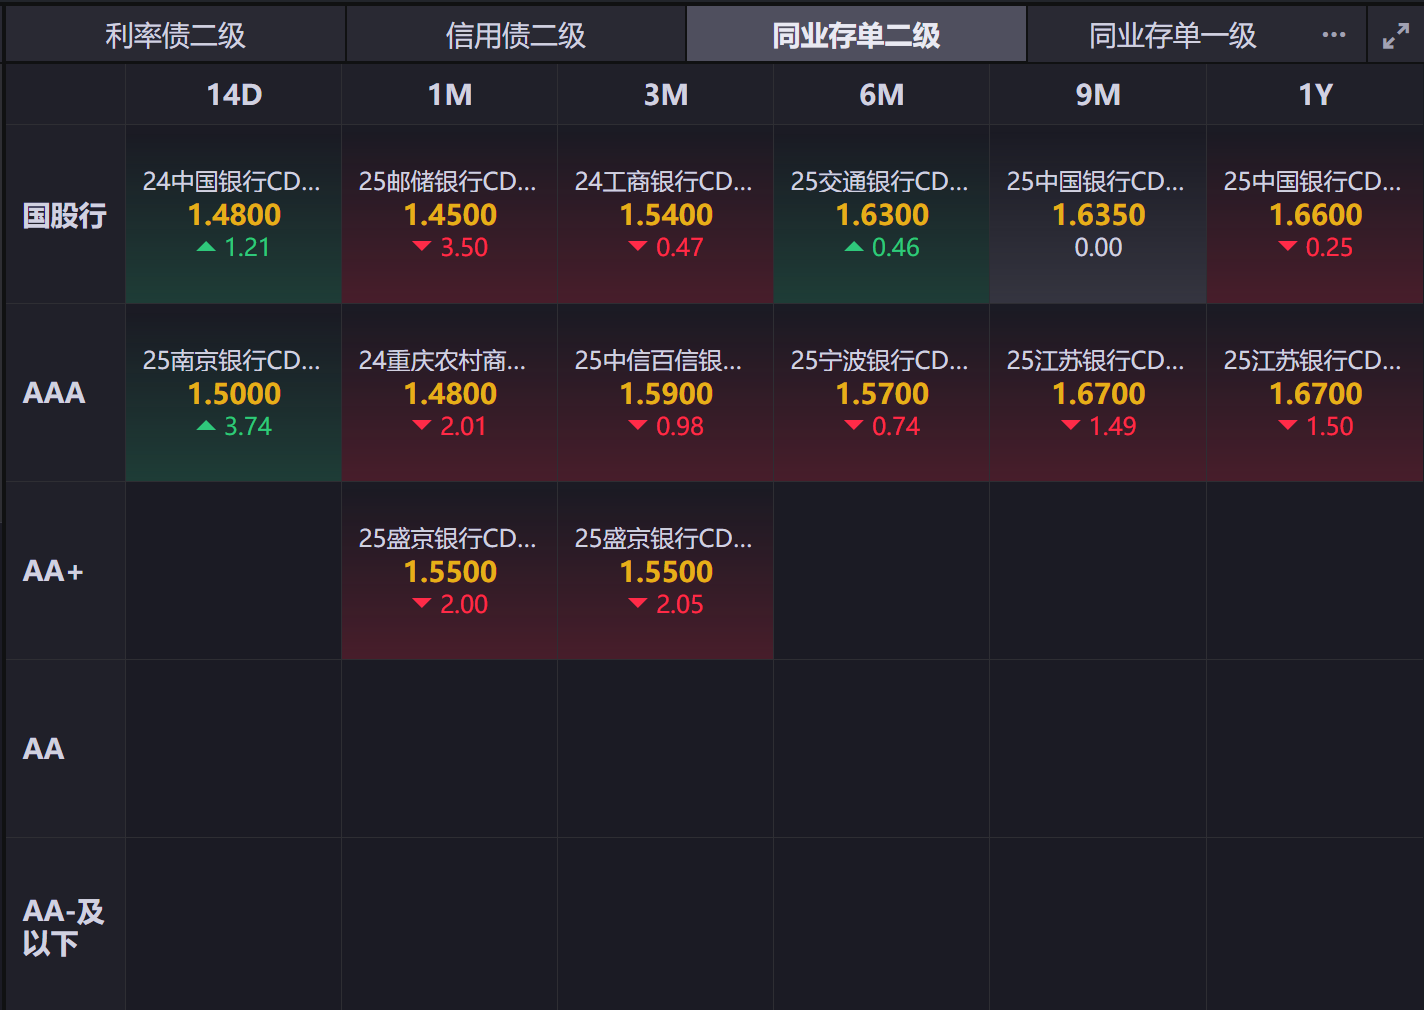
Task: Switch to the 信用债二级 tab
Action: pyautogui.click(x=516, y=35)
